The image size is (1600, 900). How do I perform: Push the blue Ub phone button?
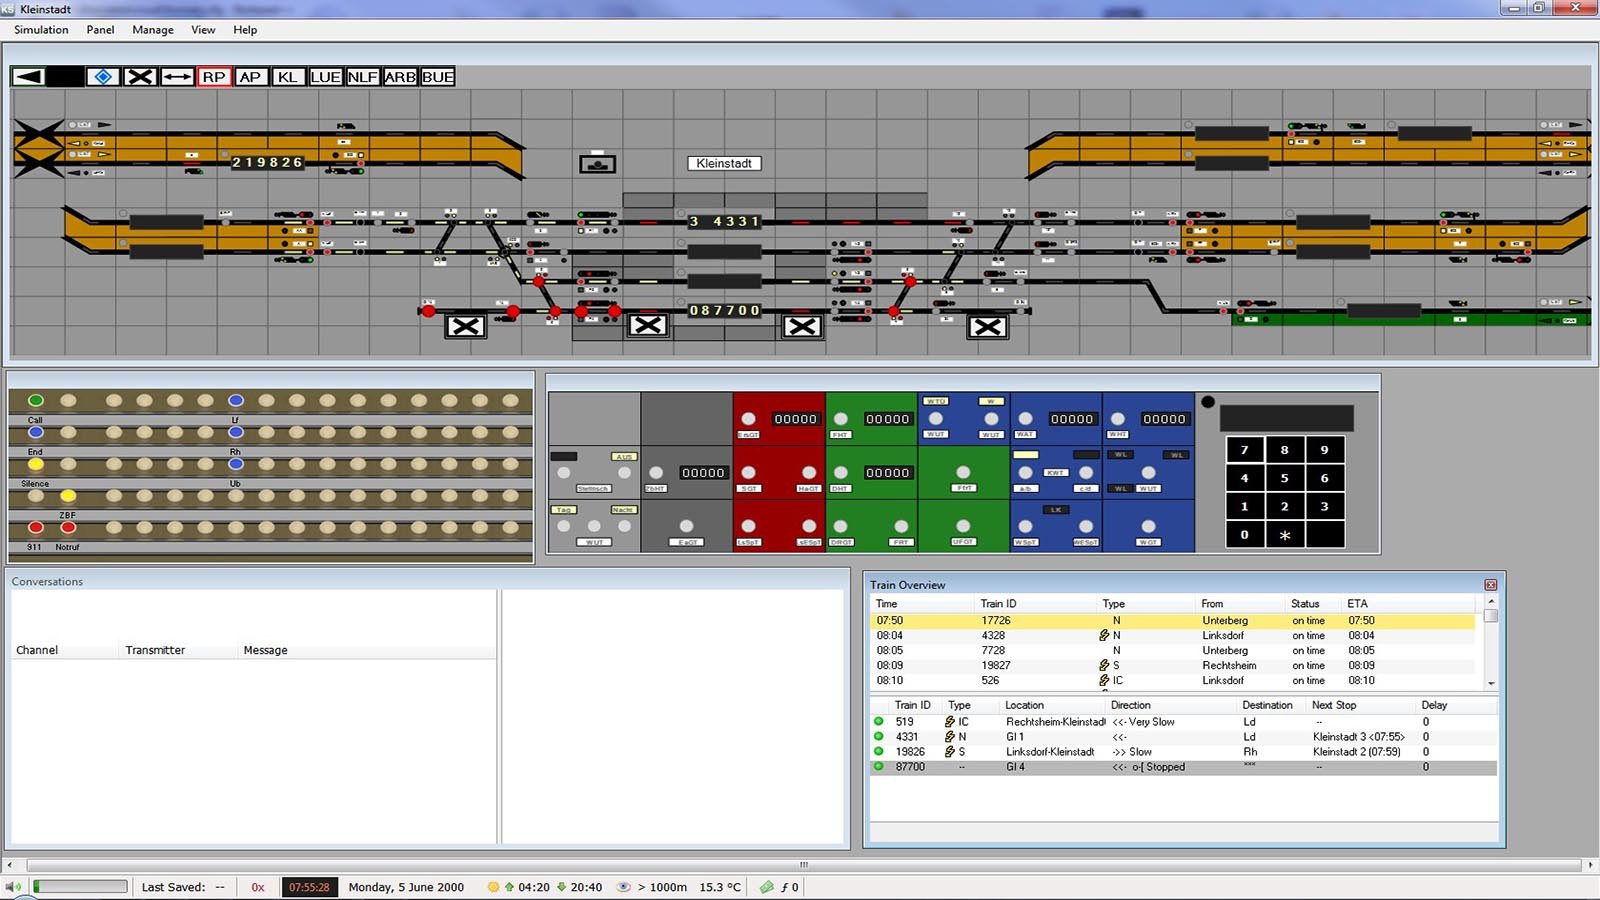[x=236, y=464]
